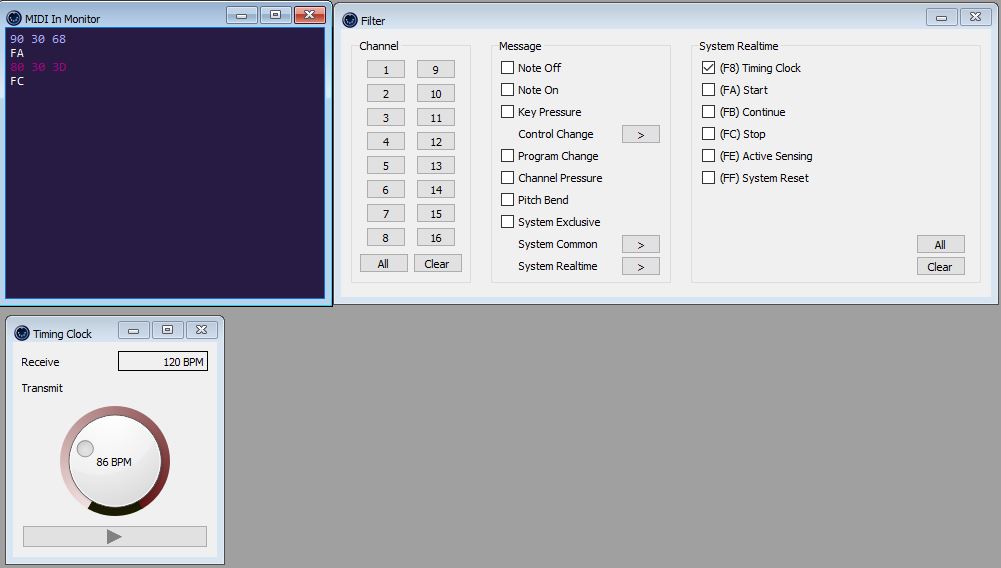Expand System Realtime options with arrow
Viewport: 1001px width, 568px height.
tap(641, 267)
